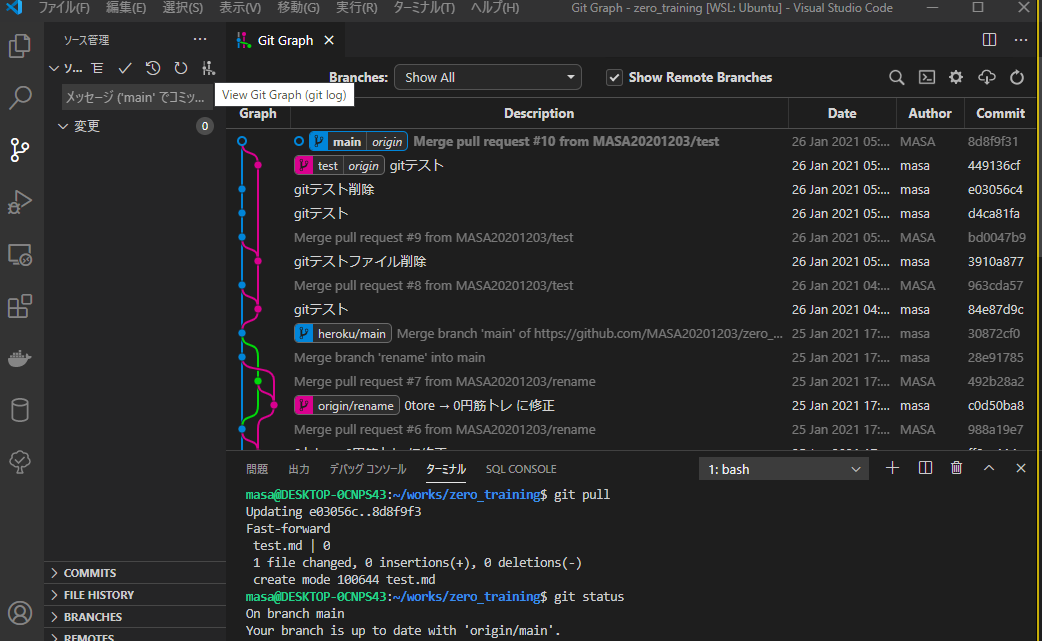Open the Docker view from the activity bar
This screenshot has width=1042, height=641.
pyautogui.click(x=21, y=358)
